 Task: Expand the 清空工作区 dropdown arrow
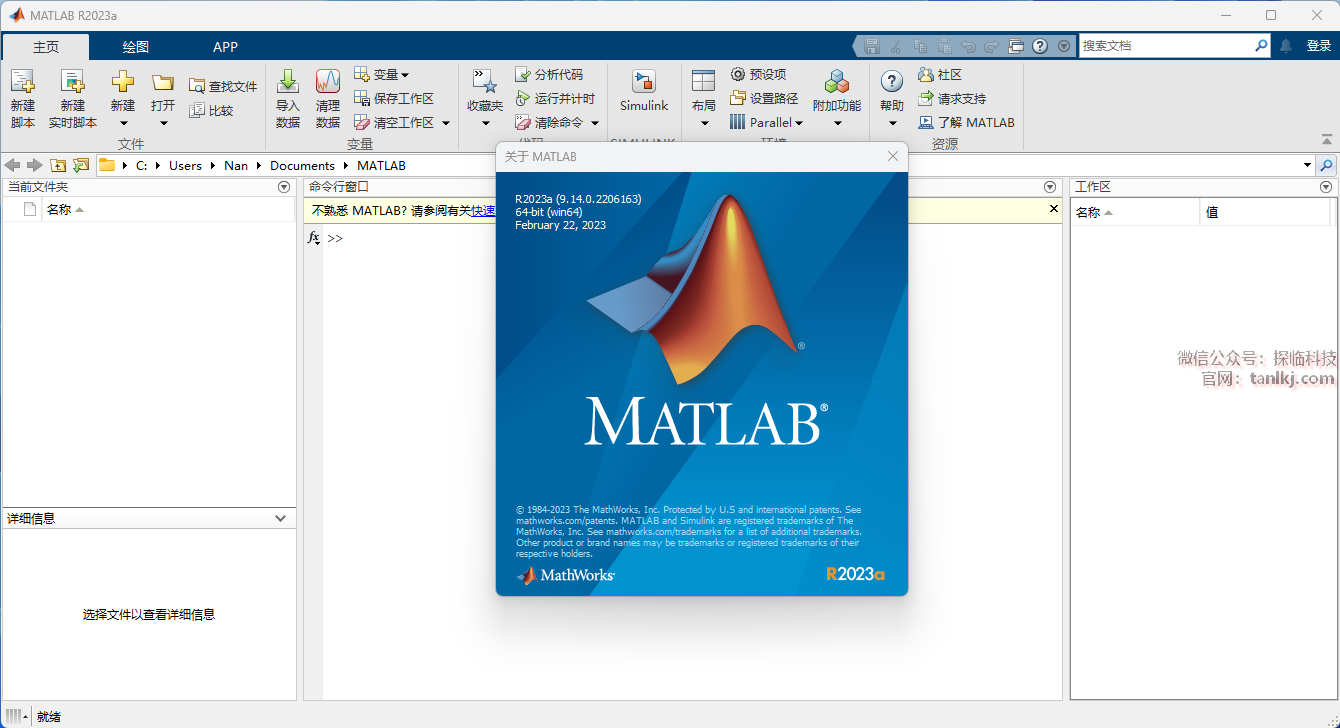446,123
